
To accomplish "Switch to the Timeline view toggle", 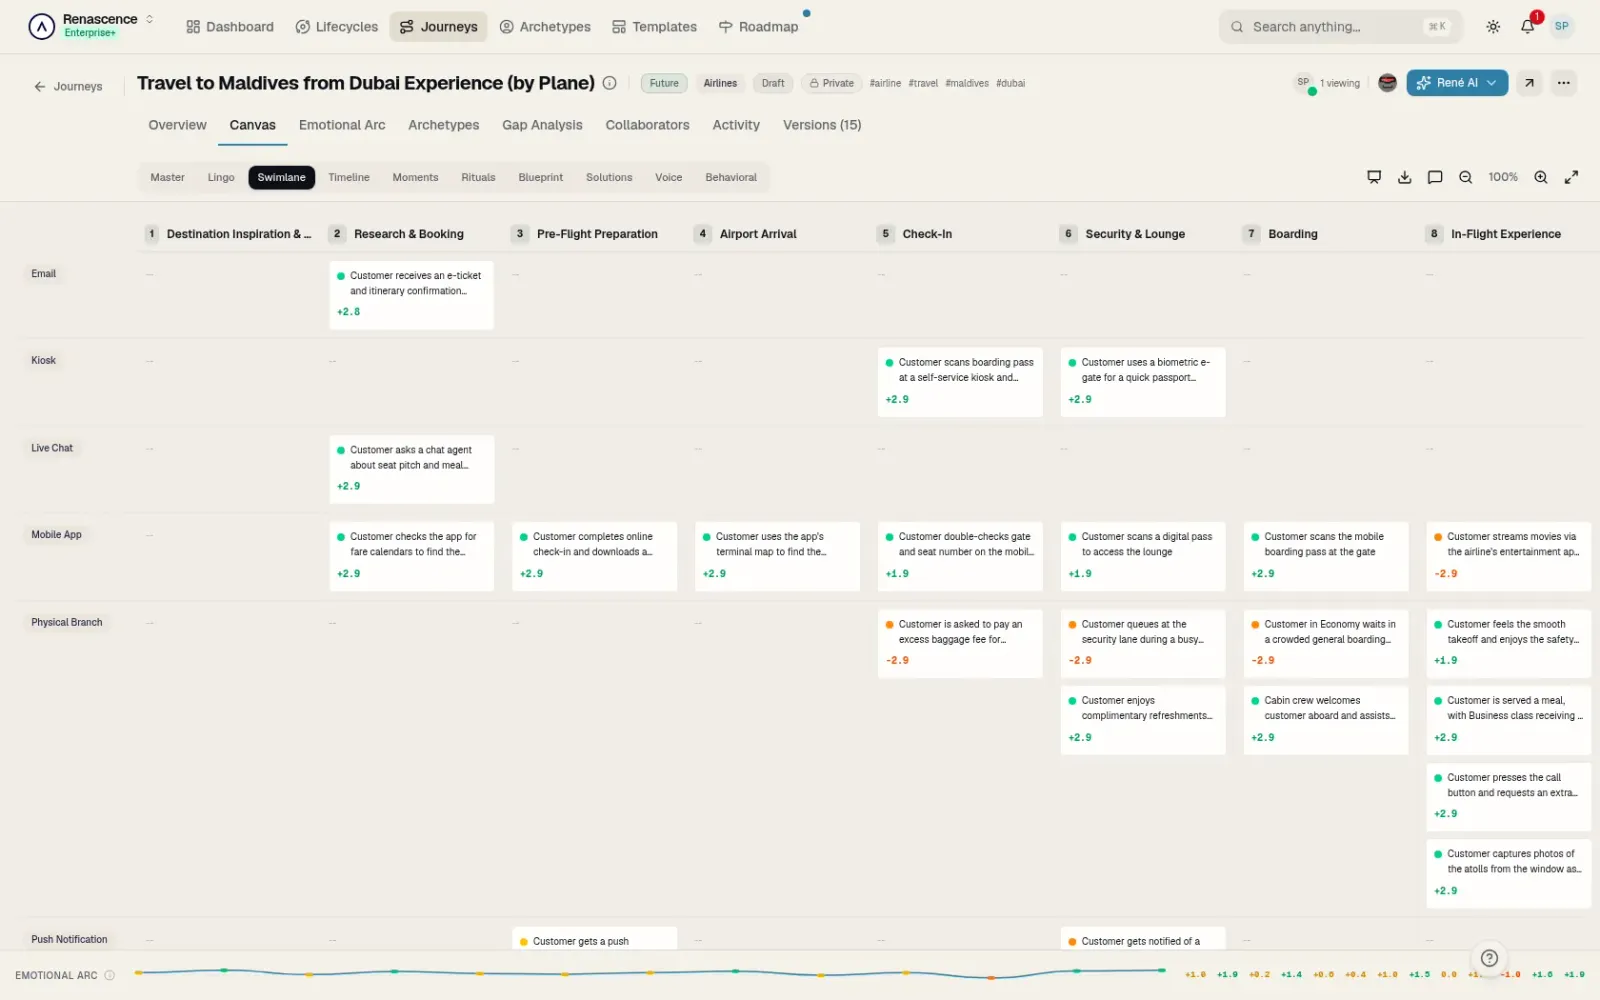I will point(349,177).
